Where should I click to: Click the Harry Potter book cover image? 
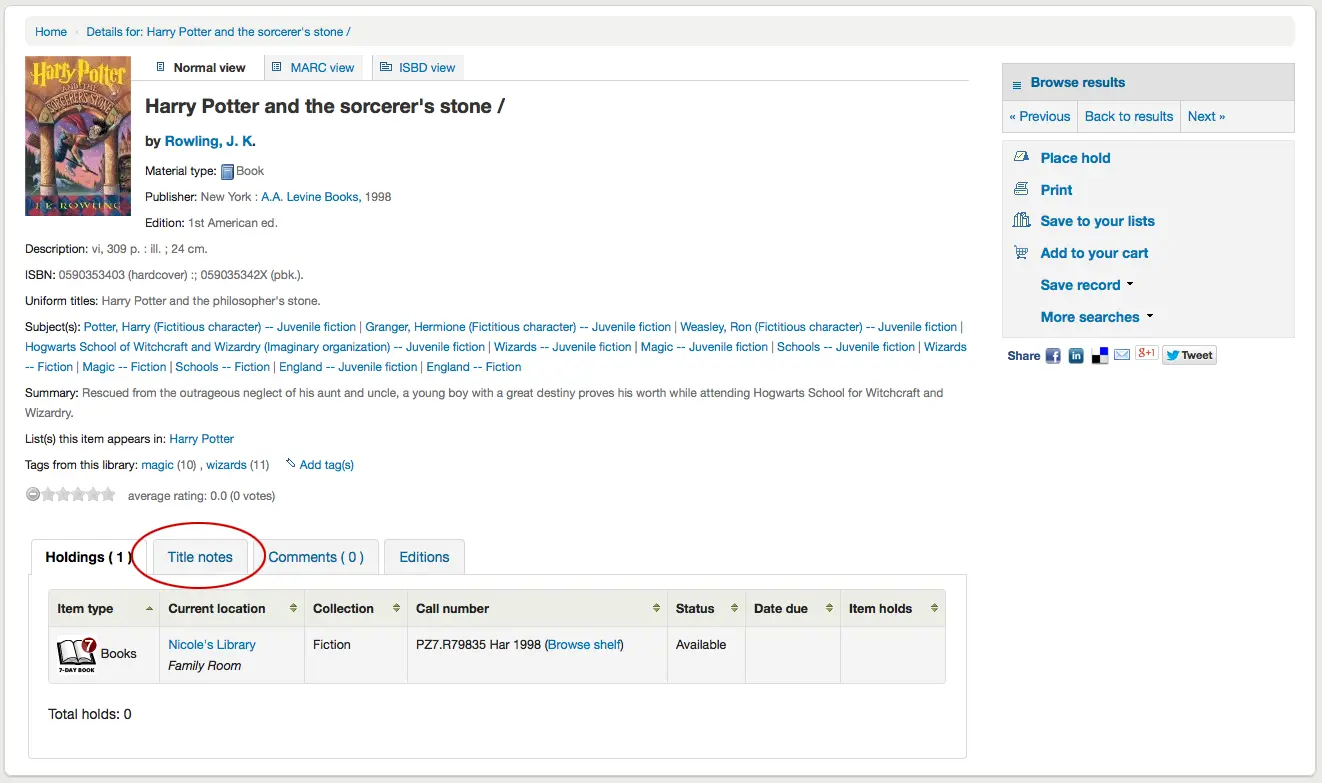coord(78,136)
